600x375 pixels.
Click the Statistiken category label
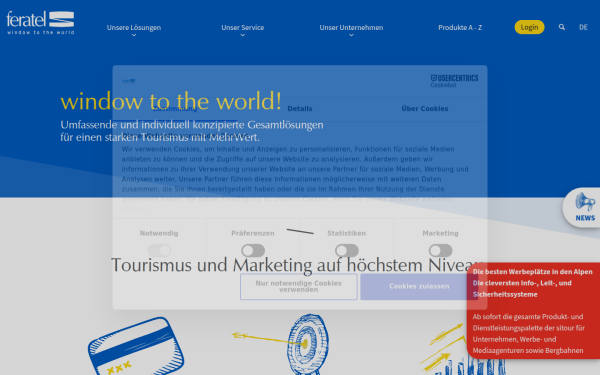coord(347,233)
